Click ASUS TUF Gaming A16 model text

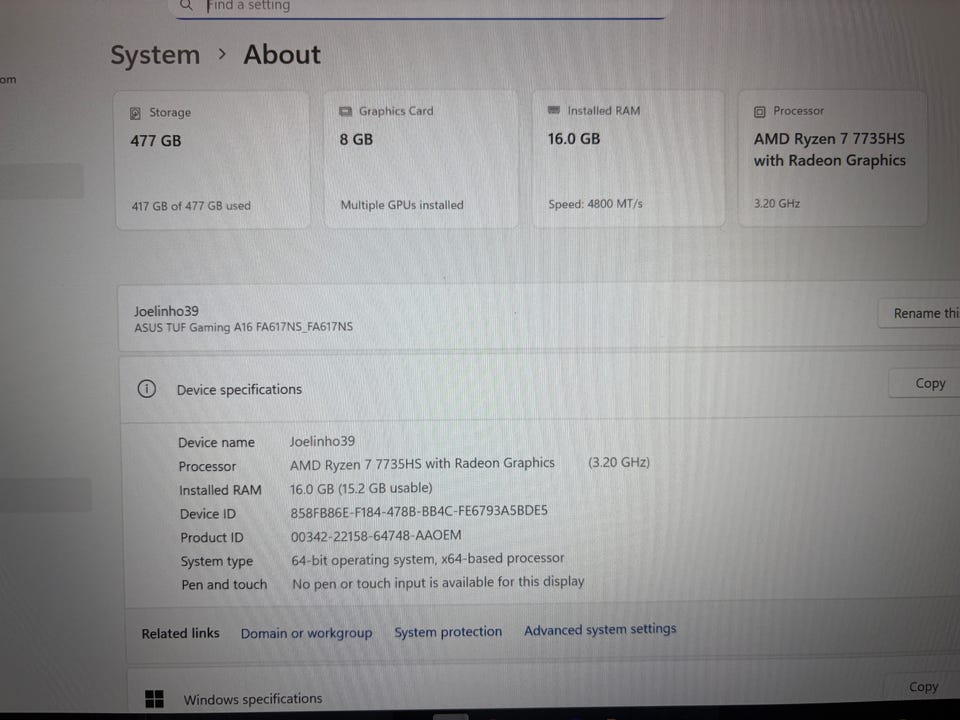(x=244, y=328)
